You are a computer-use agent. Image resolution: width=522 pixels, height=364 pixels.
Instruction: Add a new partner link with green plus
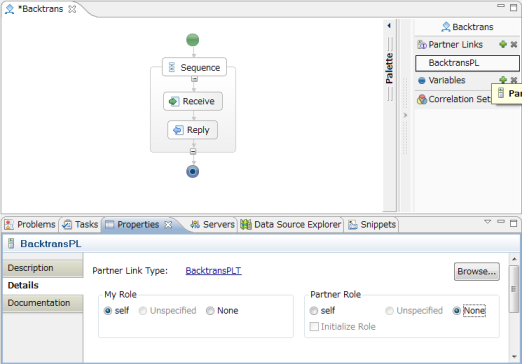click(503, 44)
